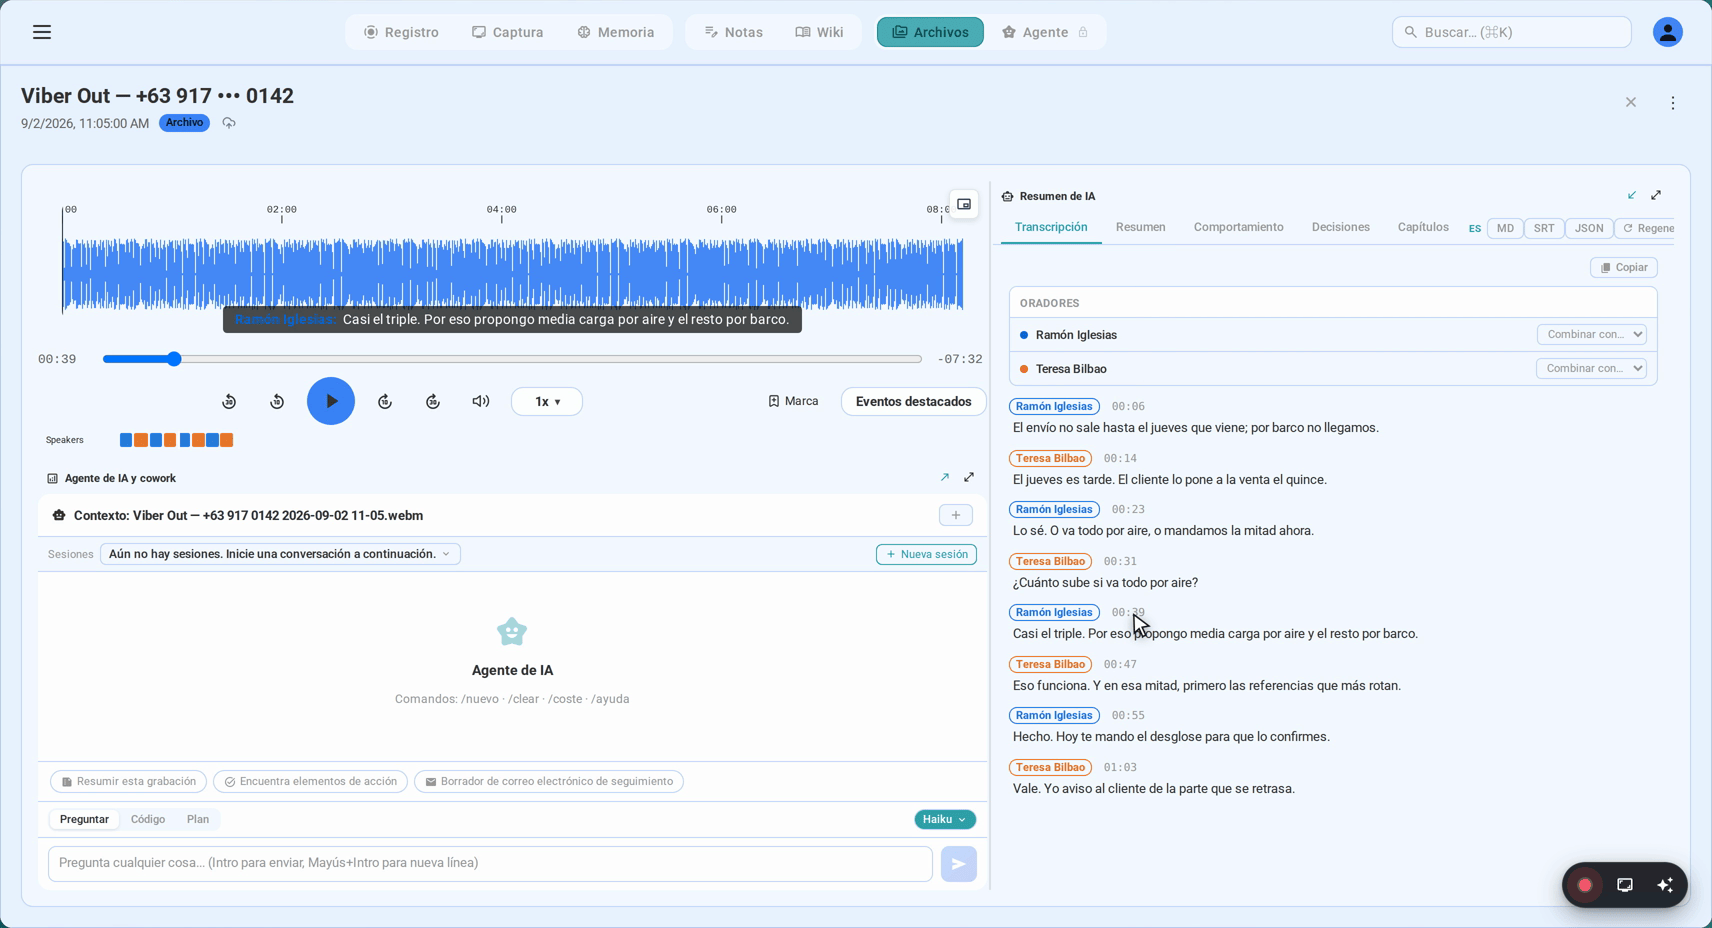
Task: Jump to timestamp 01:03
Action: click(1120, 767)
